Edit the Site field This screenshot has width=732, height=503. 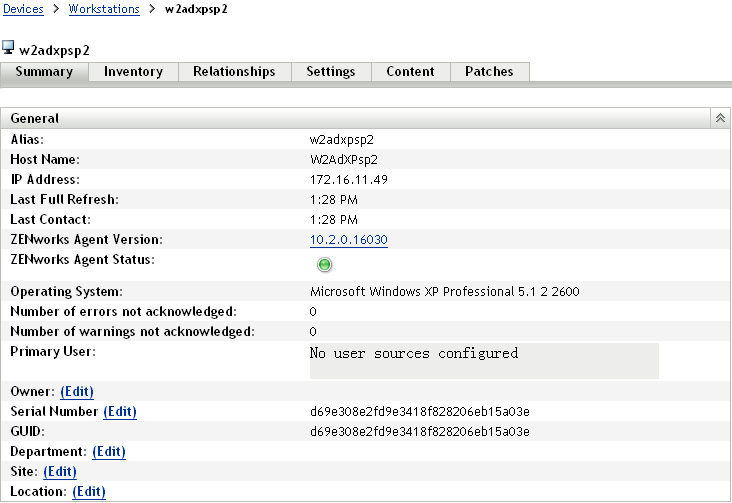(x=60, y=472)
